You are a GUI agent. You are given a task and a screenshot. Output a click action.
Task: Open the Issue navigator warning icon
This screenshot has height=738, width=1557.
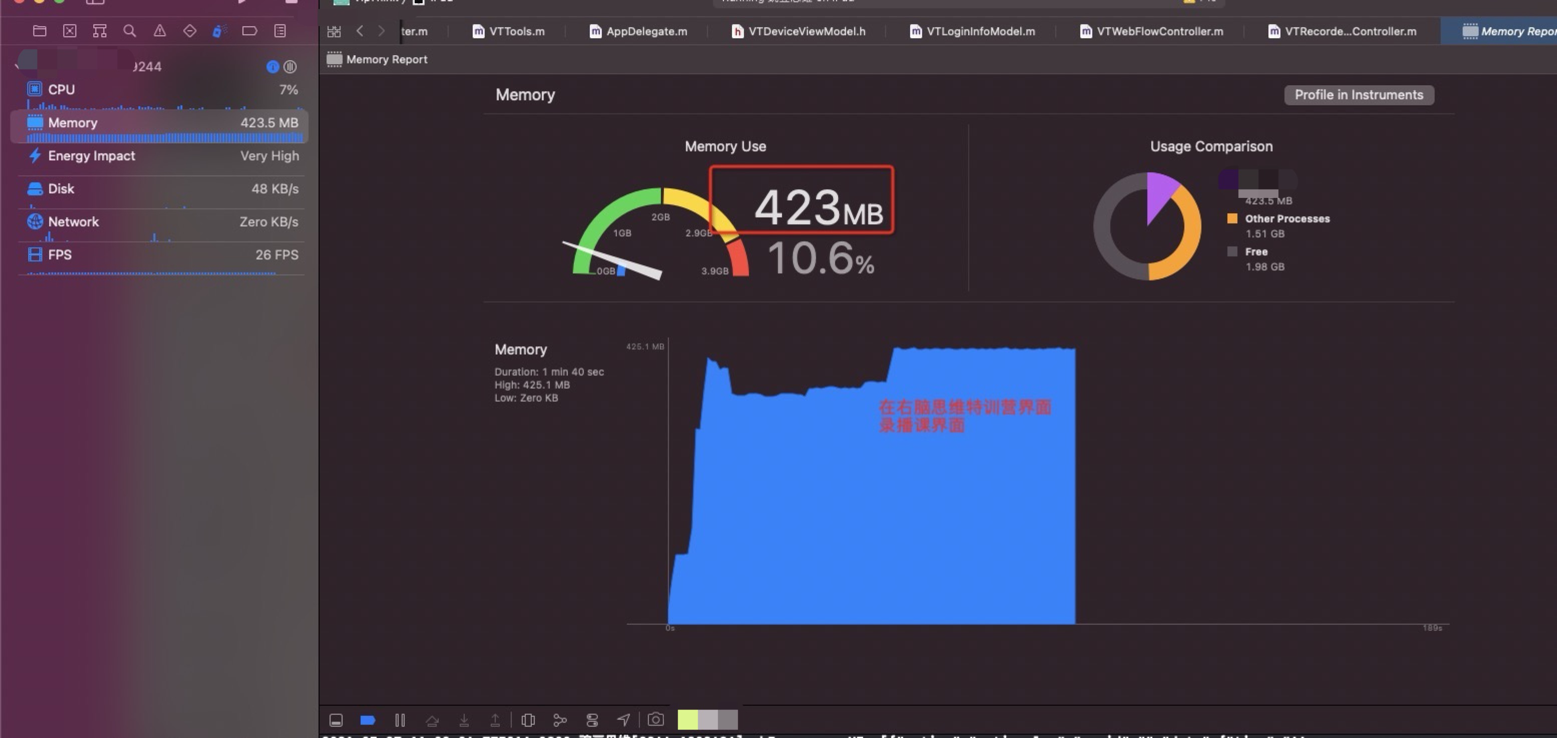[x=159, y=31]
